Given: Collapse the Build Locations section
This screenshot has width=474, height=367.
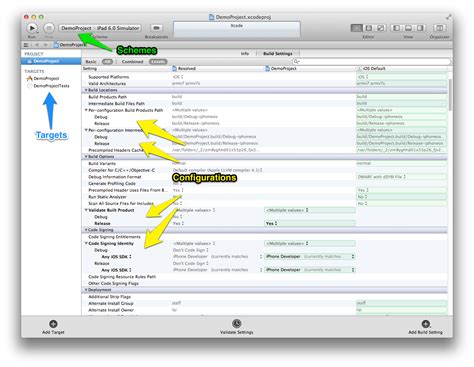Looking at the screenshot, I should pyautogui.click(x=86, y=90).
